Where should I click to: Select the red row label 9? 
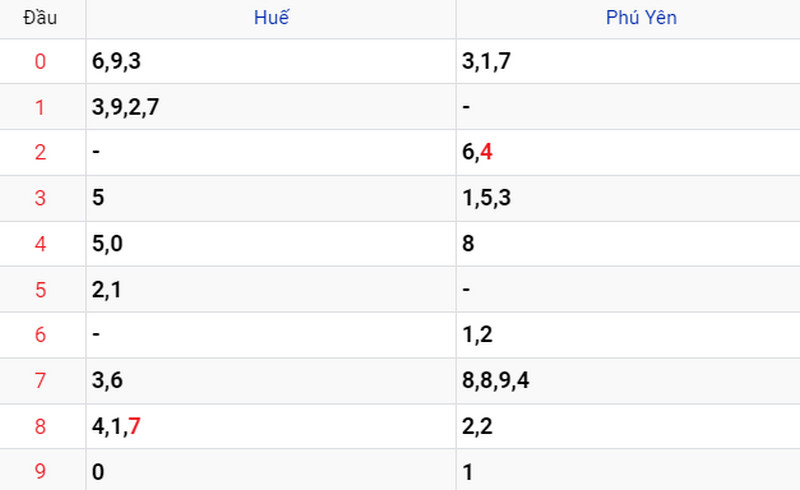click(40, 471)
